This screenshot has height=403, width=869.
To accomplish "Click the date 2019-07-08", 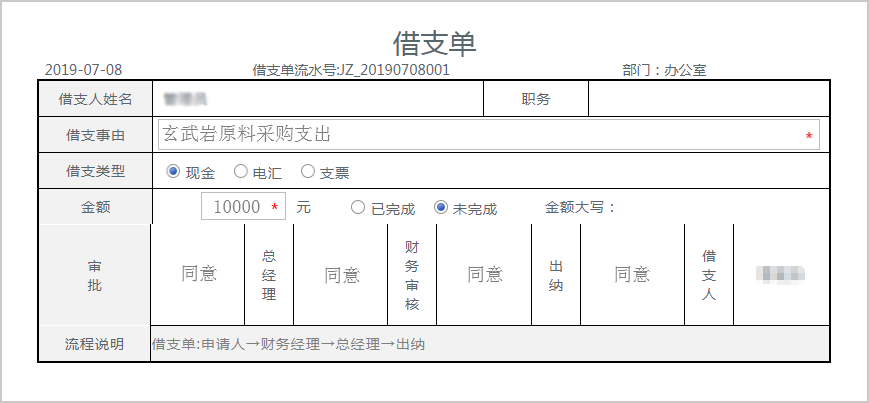I will point(83,70).
